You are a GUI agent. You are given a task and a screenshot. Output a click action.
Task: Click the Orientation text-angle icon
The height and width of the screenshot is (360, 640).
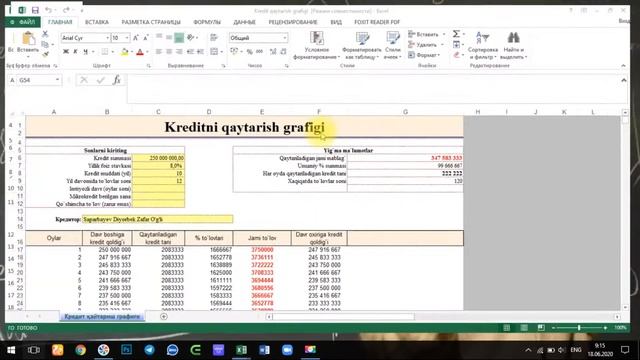(190, 38)
